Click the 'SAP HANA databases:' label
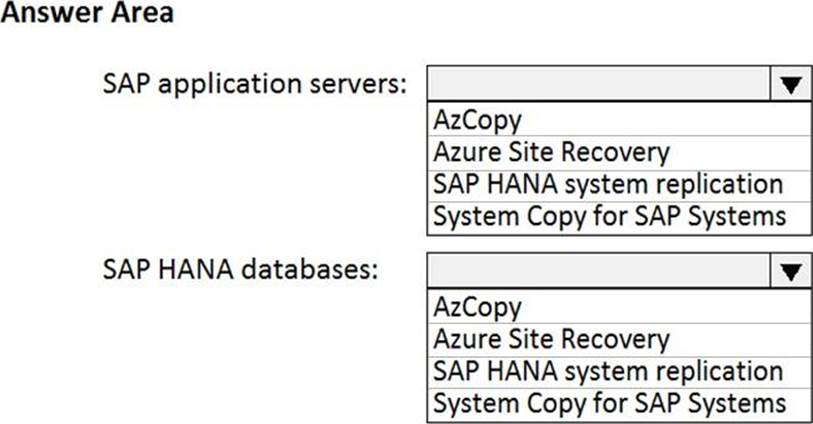 (241, 270)
